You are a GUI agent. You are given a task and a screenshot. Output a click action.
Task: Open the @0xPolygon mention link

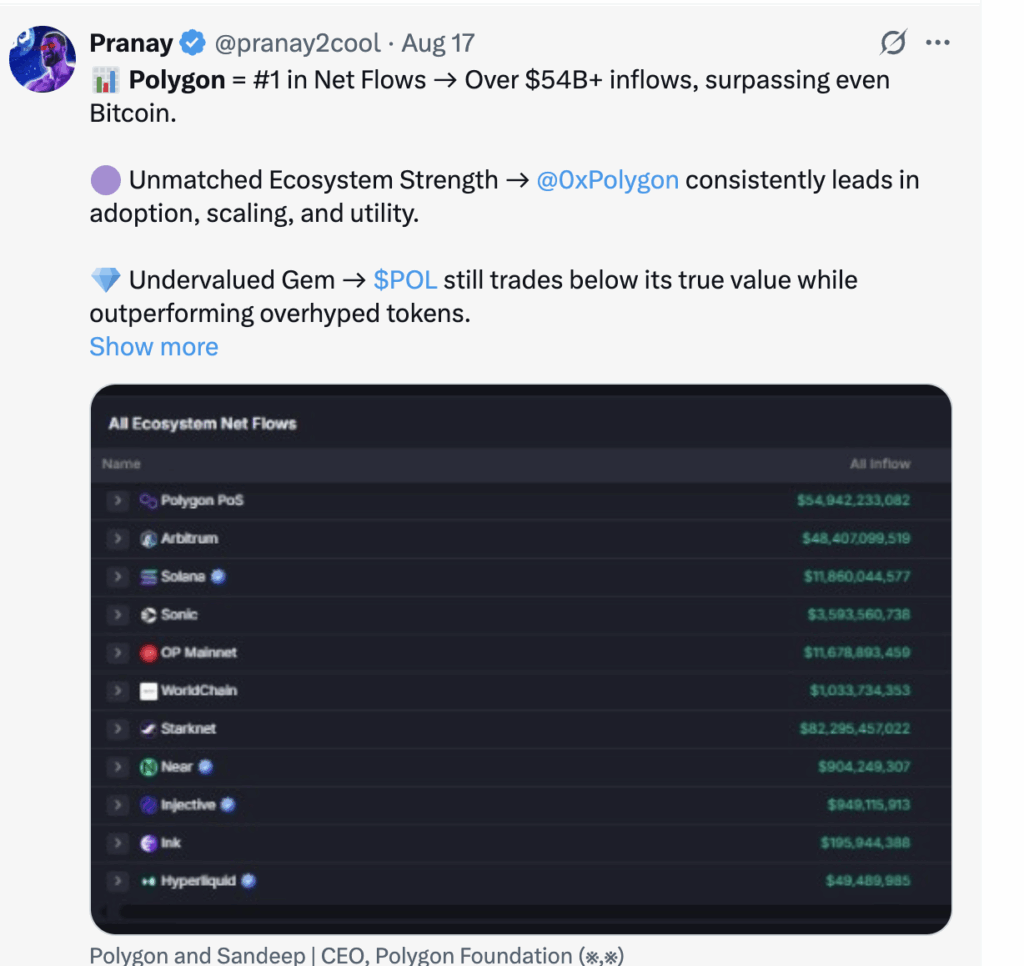pyautogui.click(x=607, y=180)
